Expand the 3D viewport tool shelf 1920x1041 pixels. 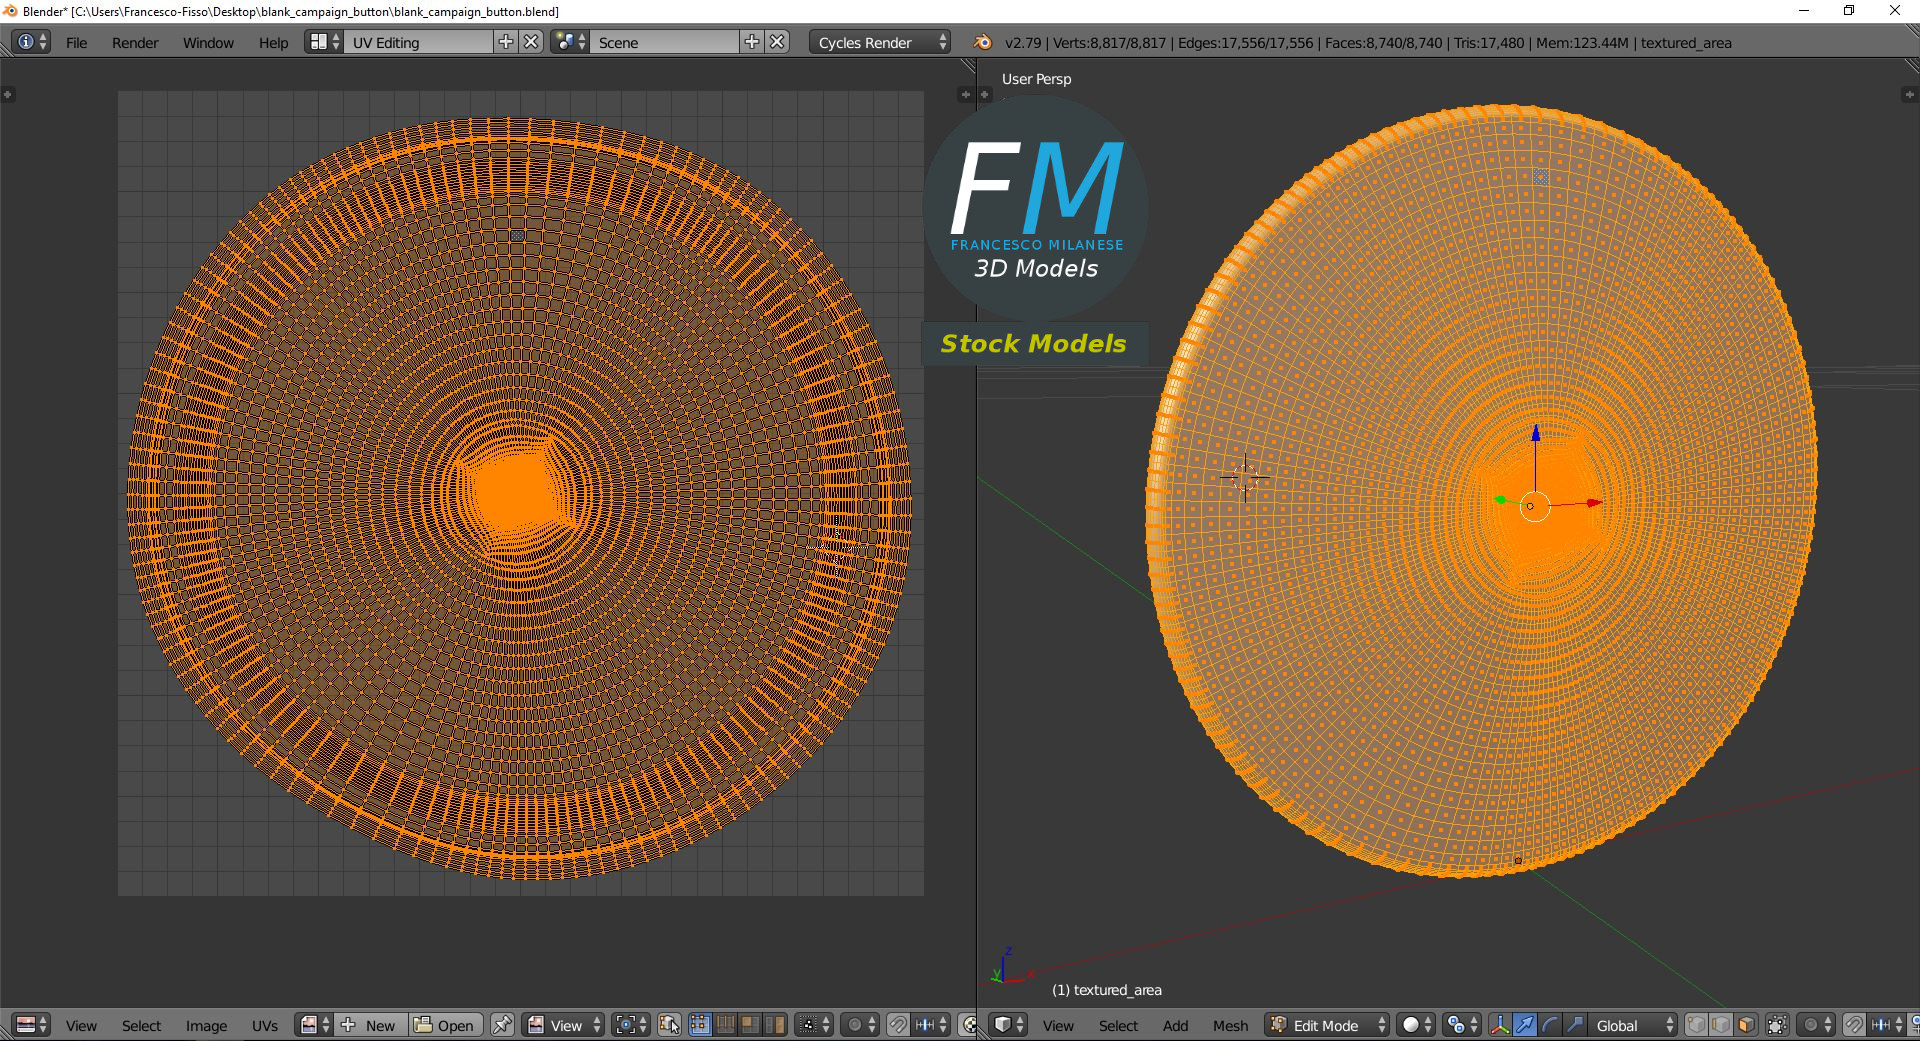point(985,94)
